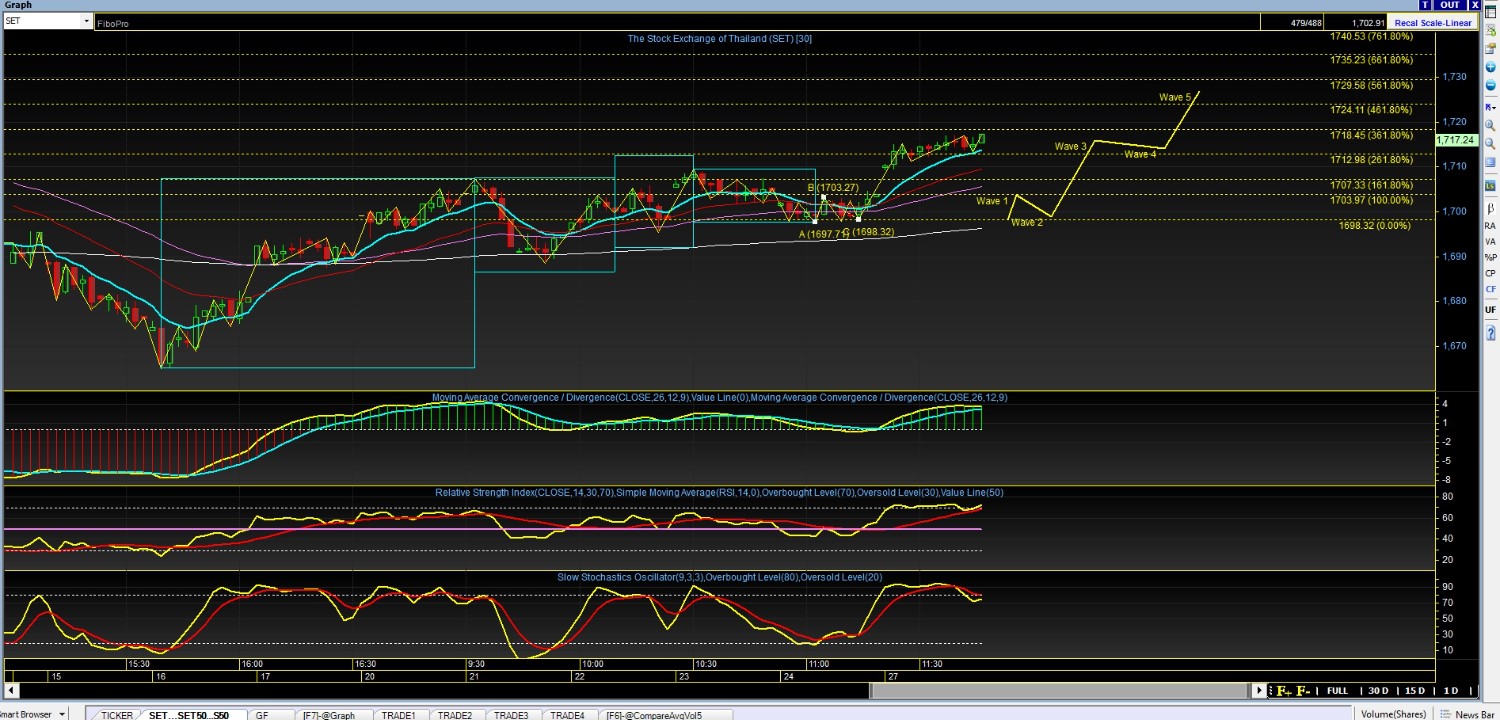Toggle the RA sidebar option

click(x=1490, y=226)
